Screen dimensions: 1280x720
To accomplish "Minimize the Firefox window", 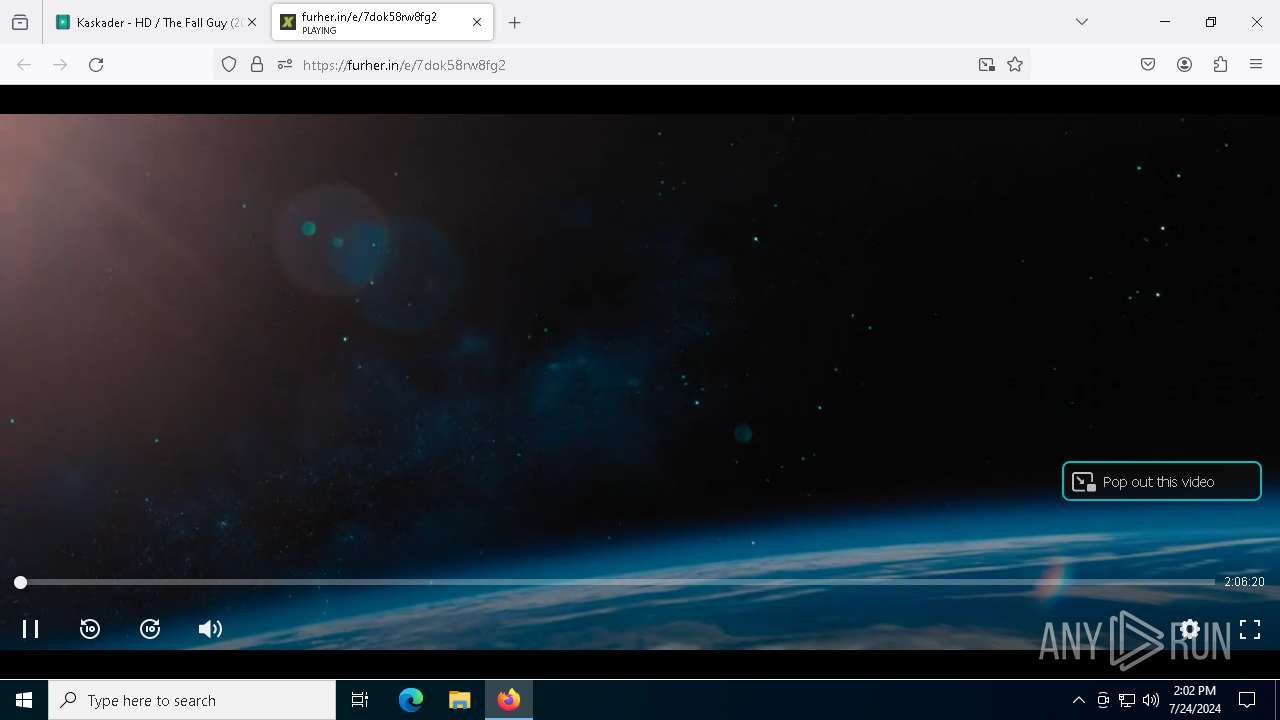I will pyautogui.click(x=1165, y=22).
